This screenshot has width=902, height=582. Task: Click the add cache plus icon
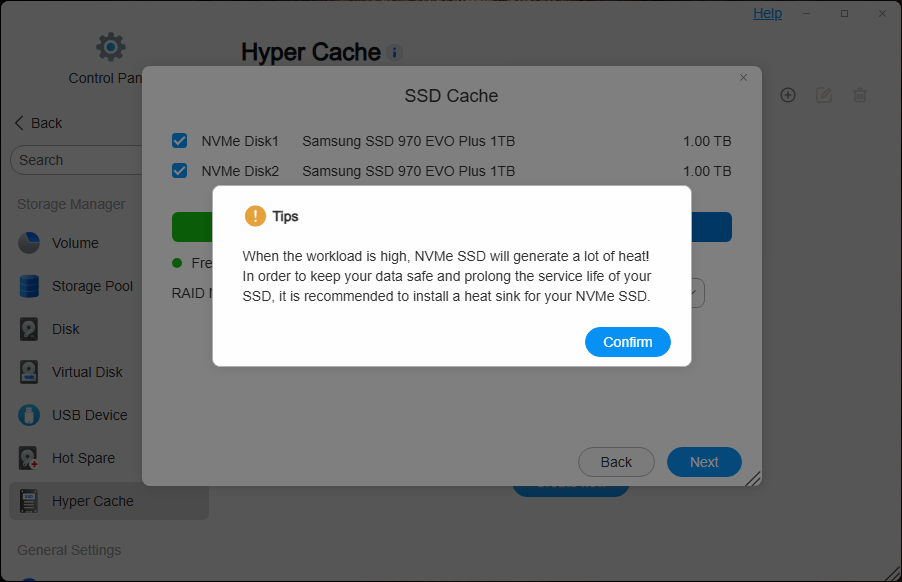click(788, 95)
